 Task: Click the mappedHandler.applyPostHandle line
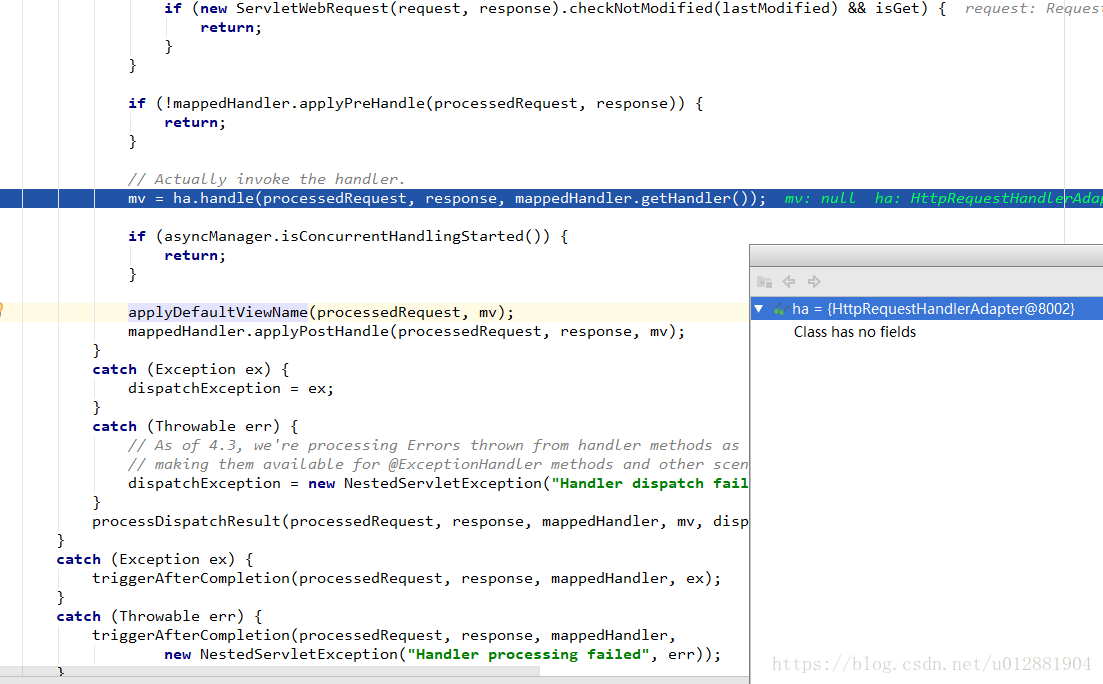point(406,331)
